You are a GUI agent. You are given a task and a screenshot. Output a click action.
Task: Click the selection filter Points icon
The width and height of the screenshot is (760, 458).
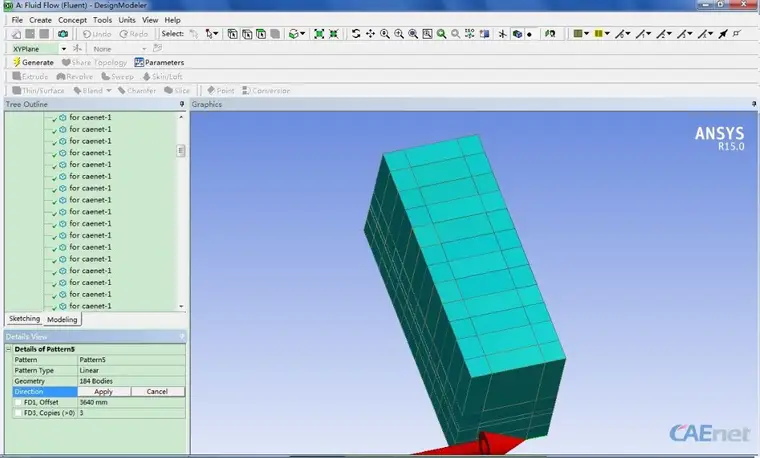233,34
